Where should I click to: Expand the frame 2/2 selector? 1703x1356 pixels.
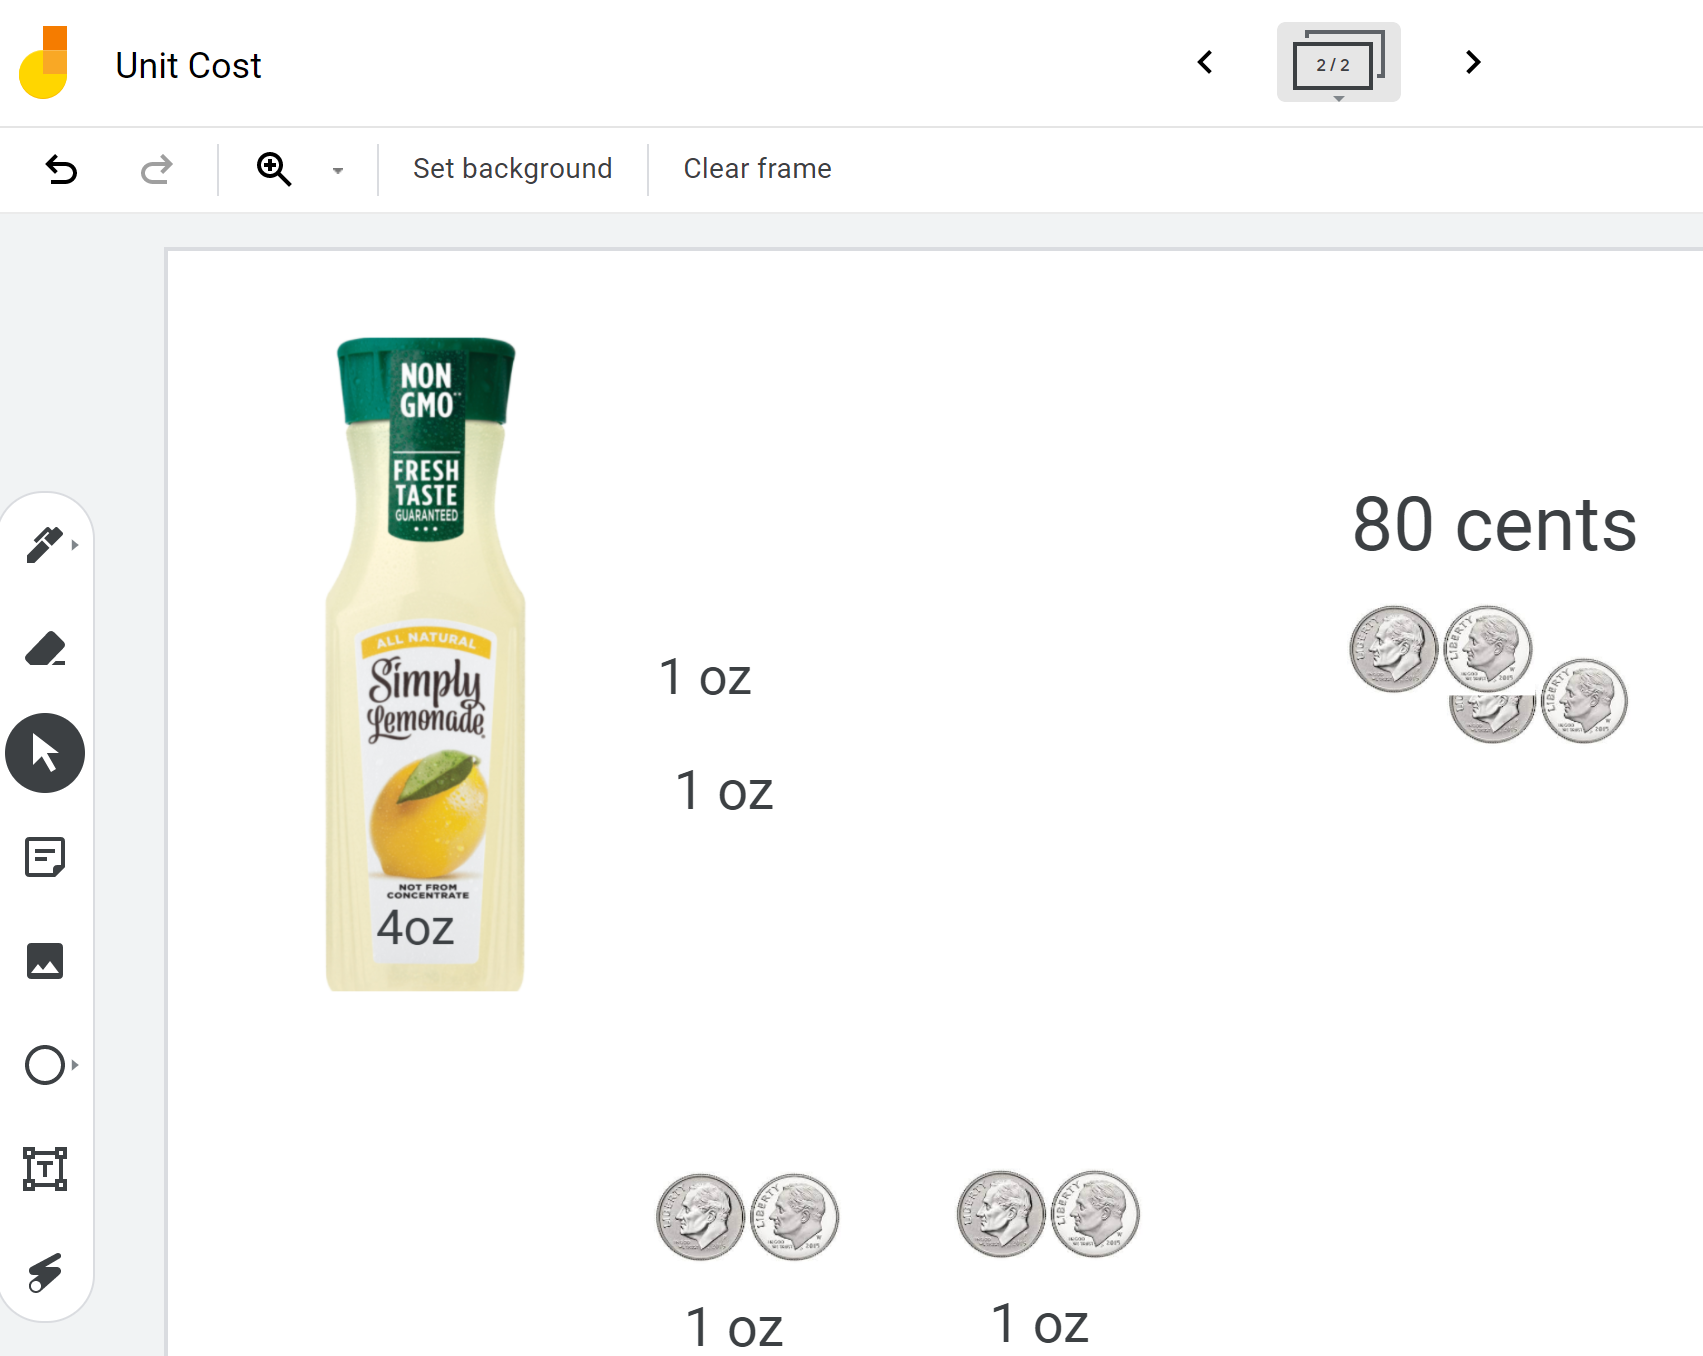pyautogui.click(x=1338, y=63)
